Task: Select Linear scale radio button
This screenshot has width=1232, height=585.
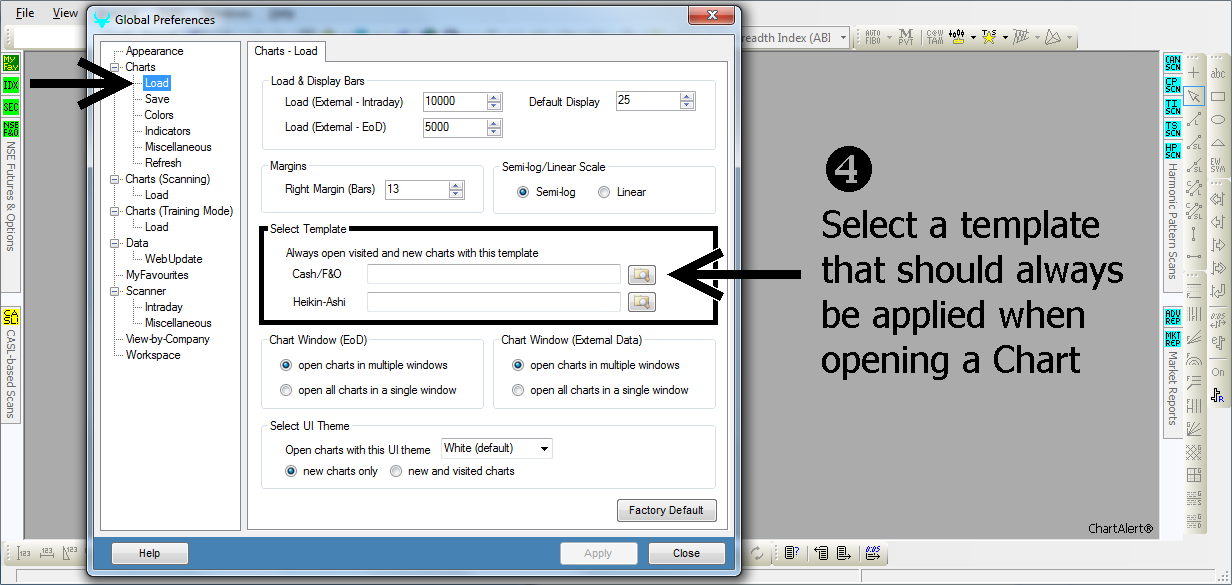Action: pyautogui.click(x=603, y=192)
